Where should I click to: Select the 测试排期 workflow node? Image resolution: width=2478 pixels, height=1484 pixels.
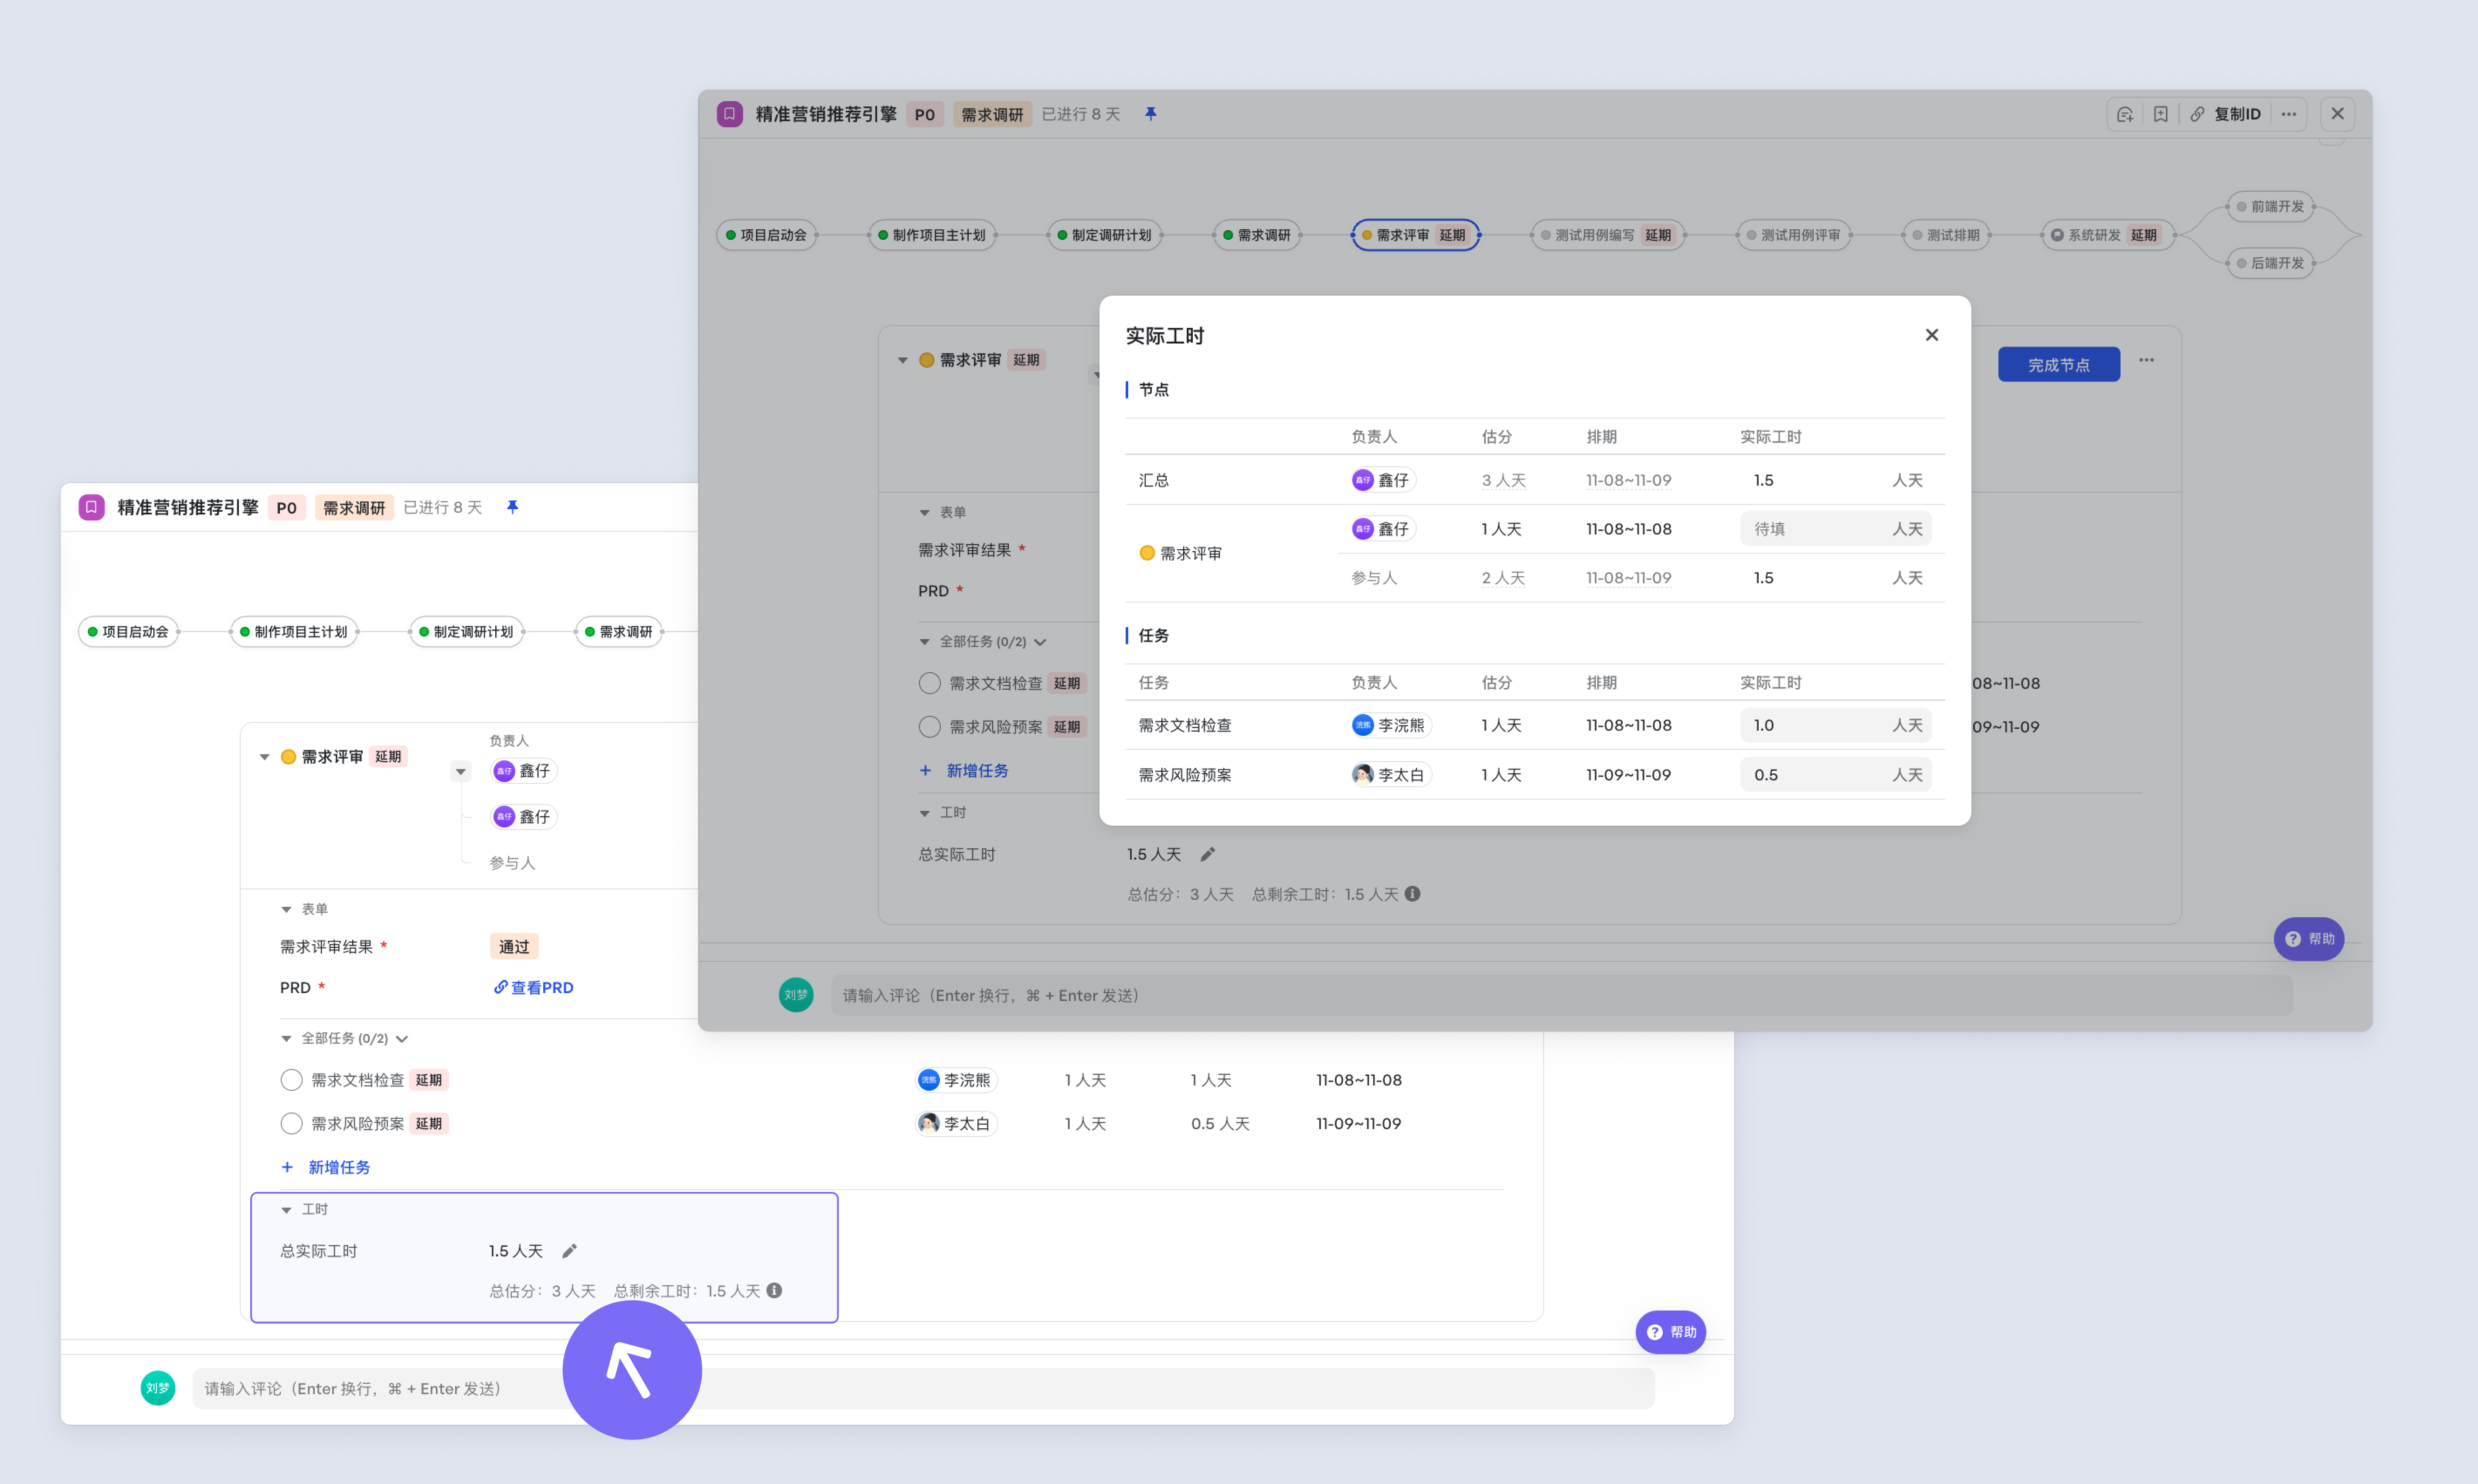click(x=1947, y=235)
